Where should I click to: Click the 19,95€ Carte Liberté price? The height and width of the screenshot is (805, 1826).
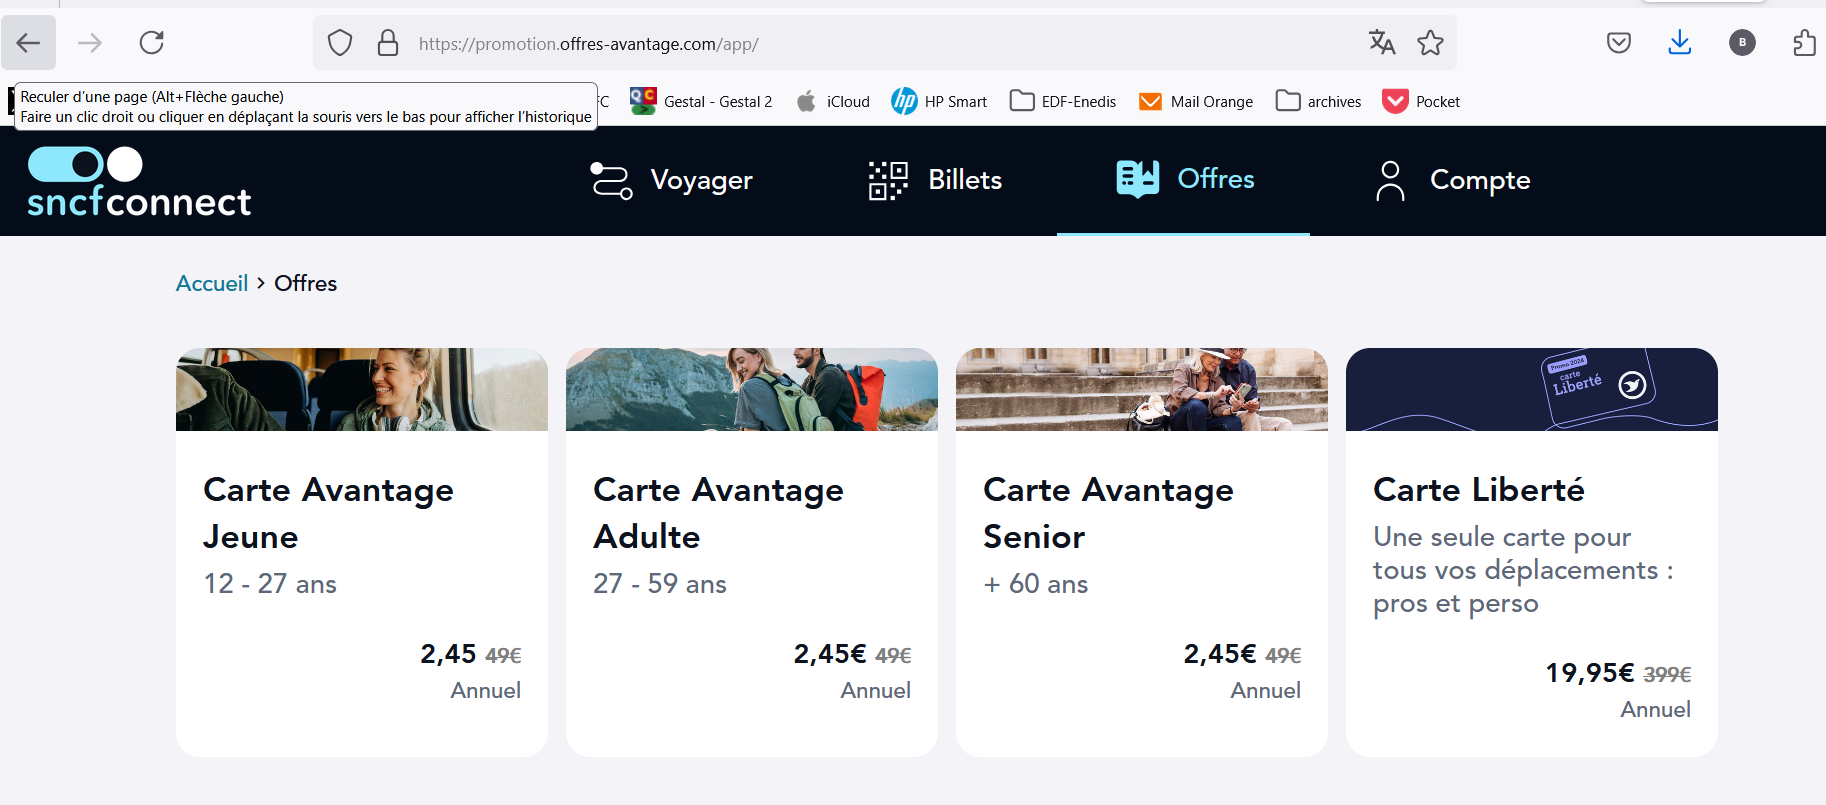click(x=1590, y=673)
